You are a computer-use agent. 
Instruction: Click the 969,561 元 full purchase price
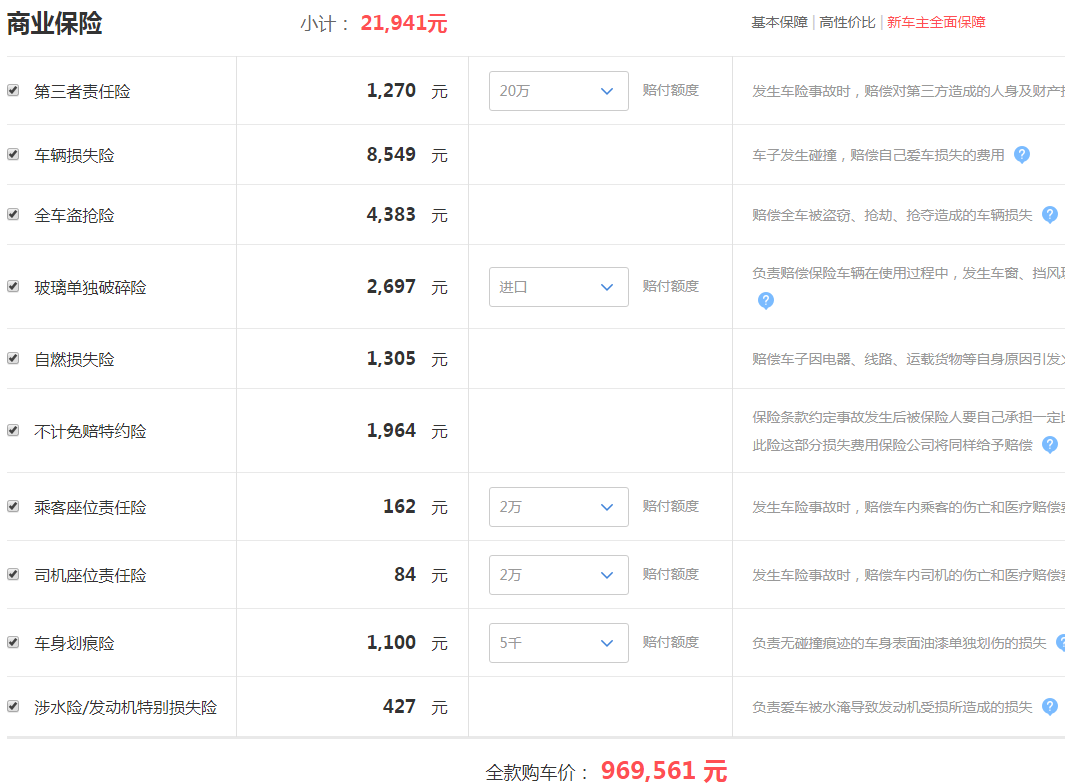click(x=664, y=771)
